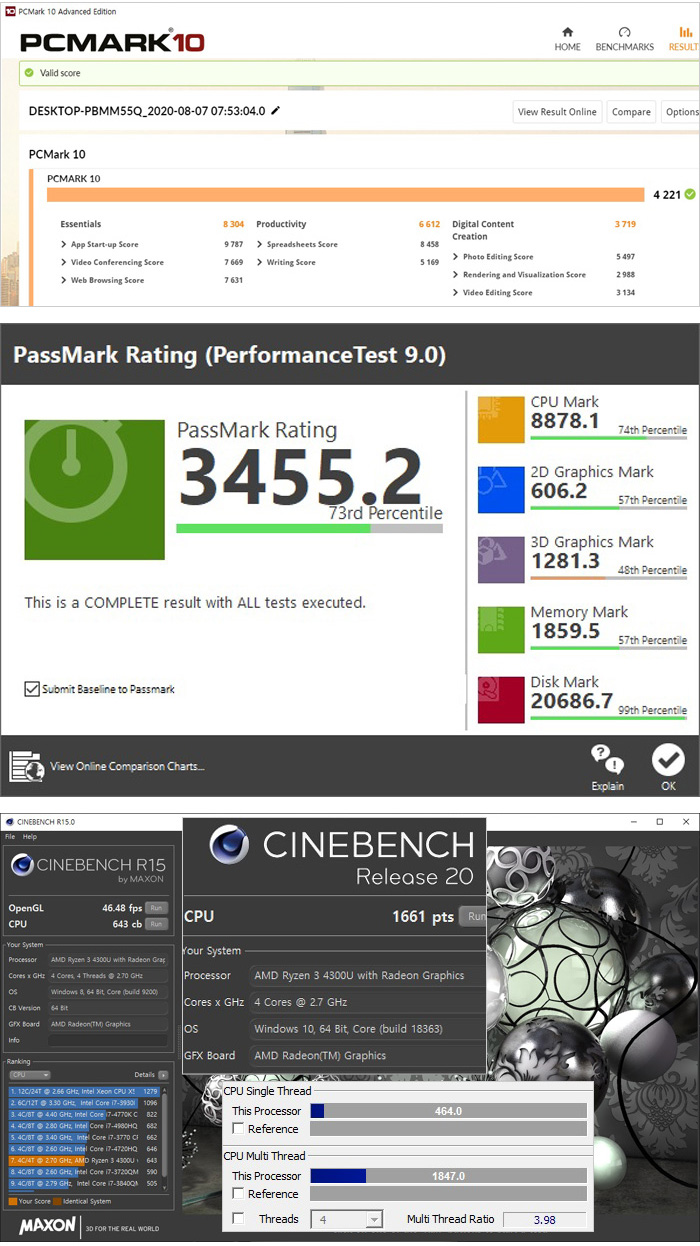
Task: Check the Threads checkbox
Action: [x=238, y=1219]
